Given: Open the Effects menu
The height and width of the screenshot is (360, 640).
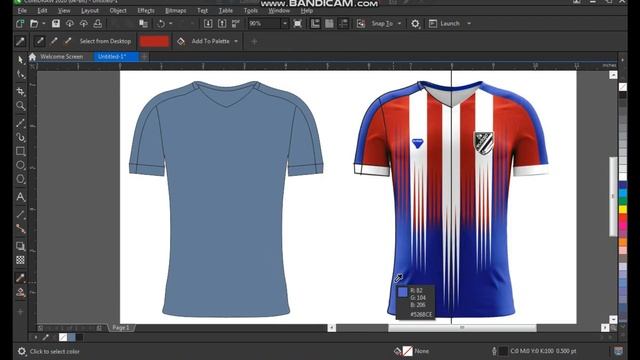Looking at the screenshot, I should (x=146, y=11).
